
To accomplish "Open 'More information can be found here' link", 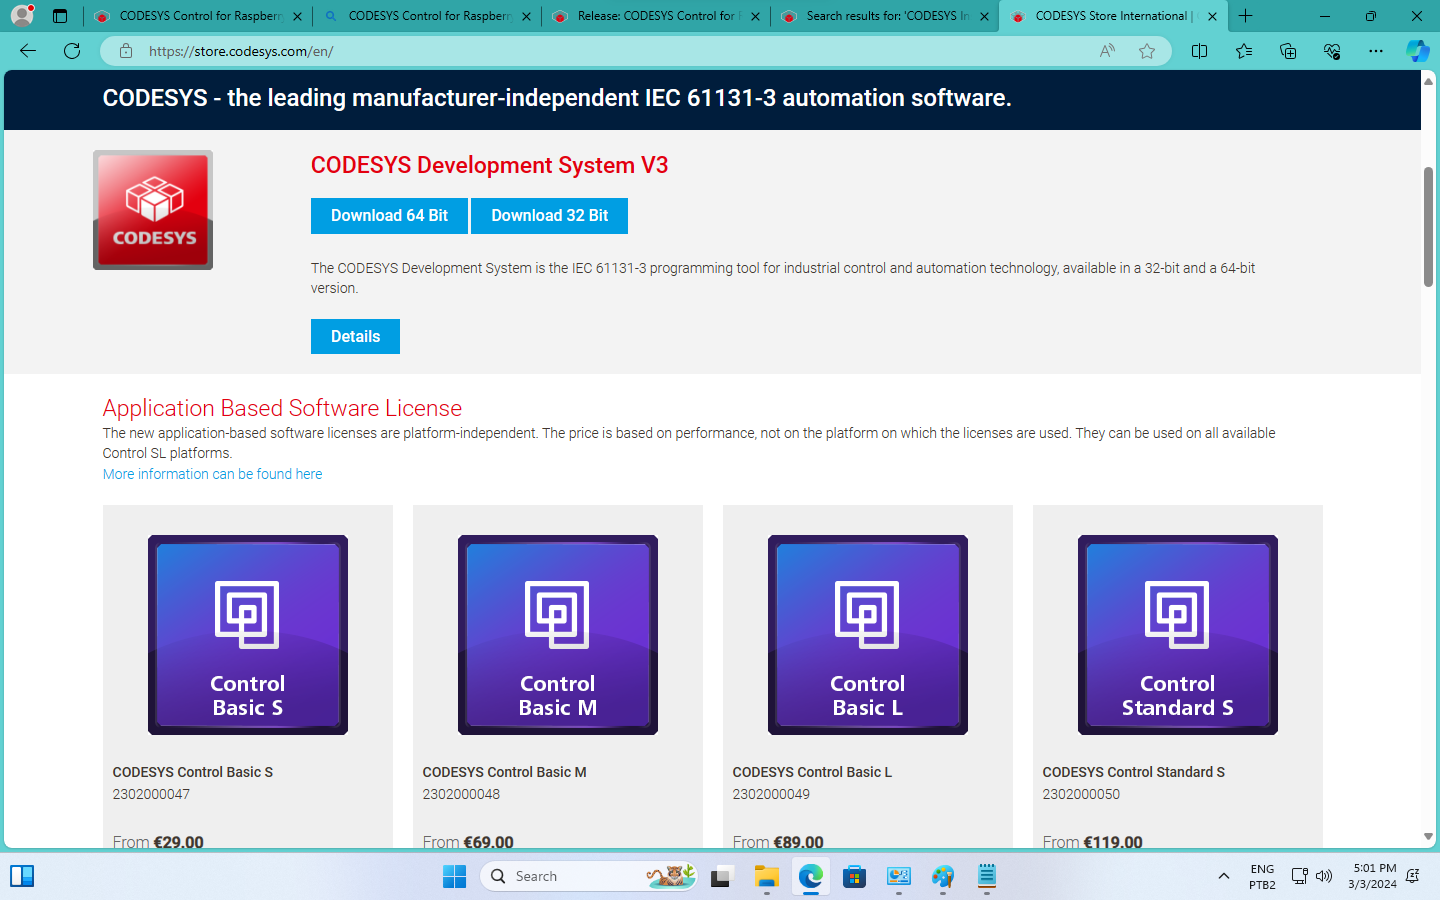I will coord(212,474).
